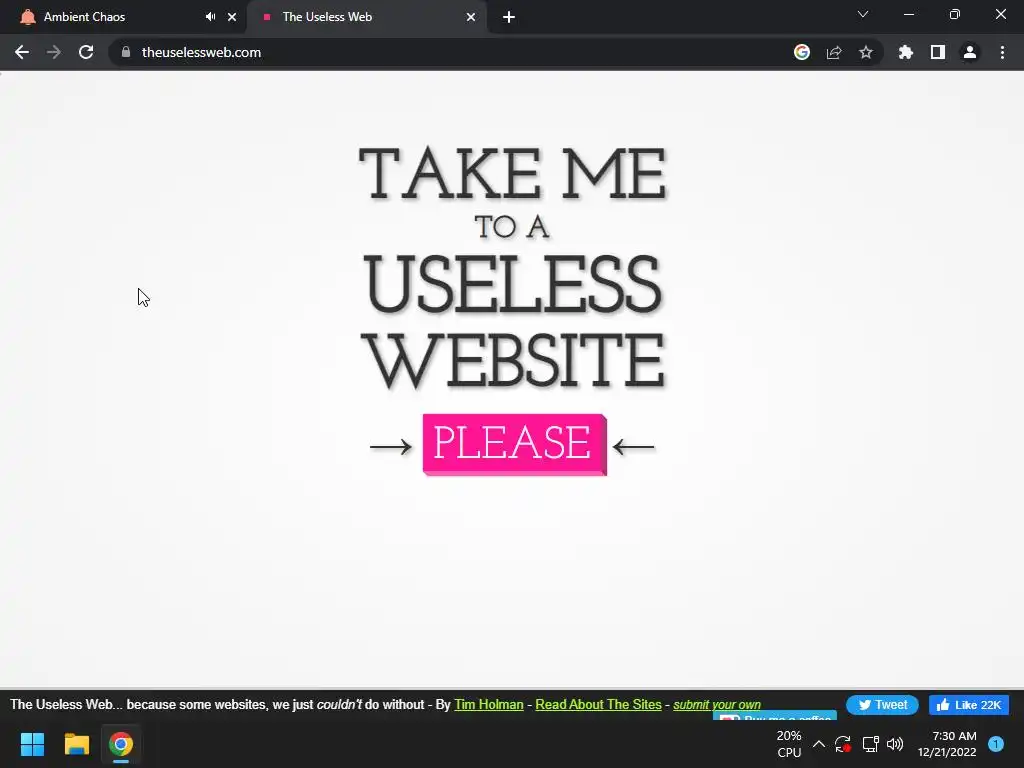Open File Explorer from the taskbar
The height and width of the screenshot is (768, 1024).
(76, 744)
